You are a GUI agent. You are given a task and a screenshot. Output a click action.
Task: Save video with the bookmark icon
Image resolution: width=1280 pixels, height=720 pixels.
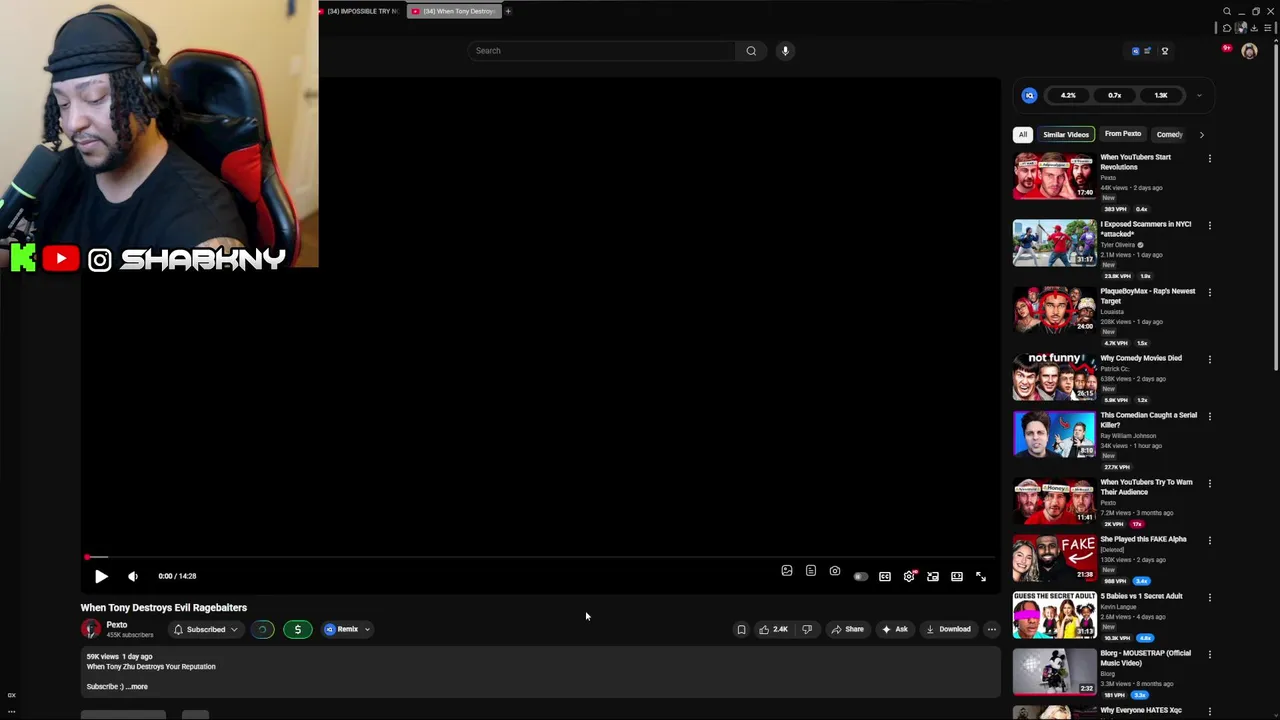click(x=741, y=629)
